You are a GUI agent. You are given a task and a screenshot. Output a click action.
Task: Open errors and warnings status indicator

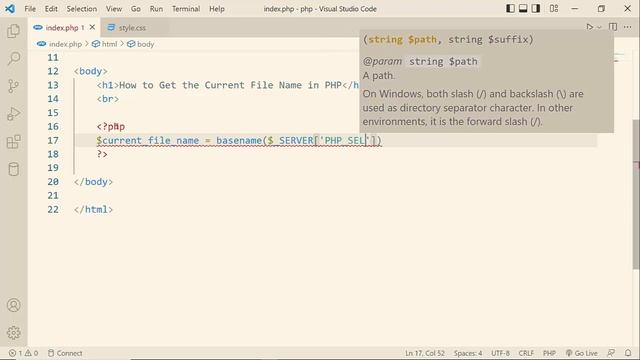point(23,353)
